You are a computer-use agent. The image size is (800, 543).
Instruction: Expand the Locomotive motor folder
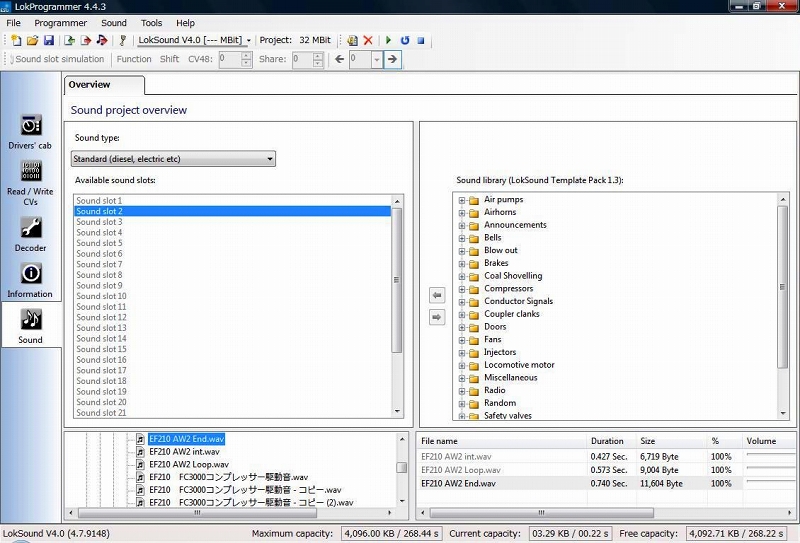(x=462, y=365)
